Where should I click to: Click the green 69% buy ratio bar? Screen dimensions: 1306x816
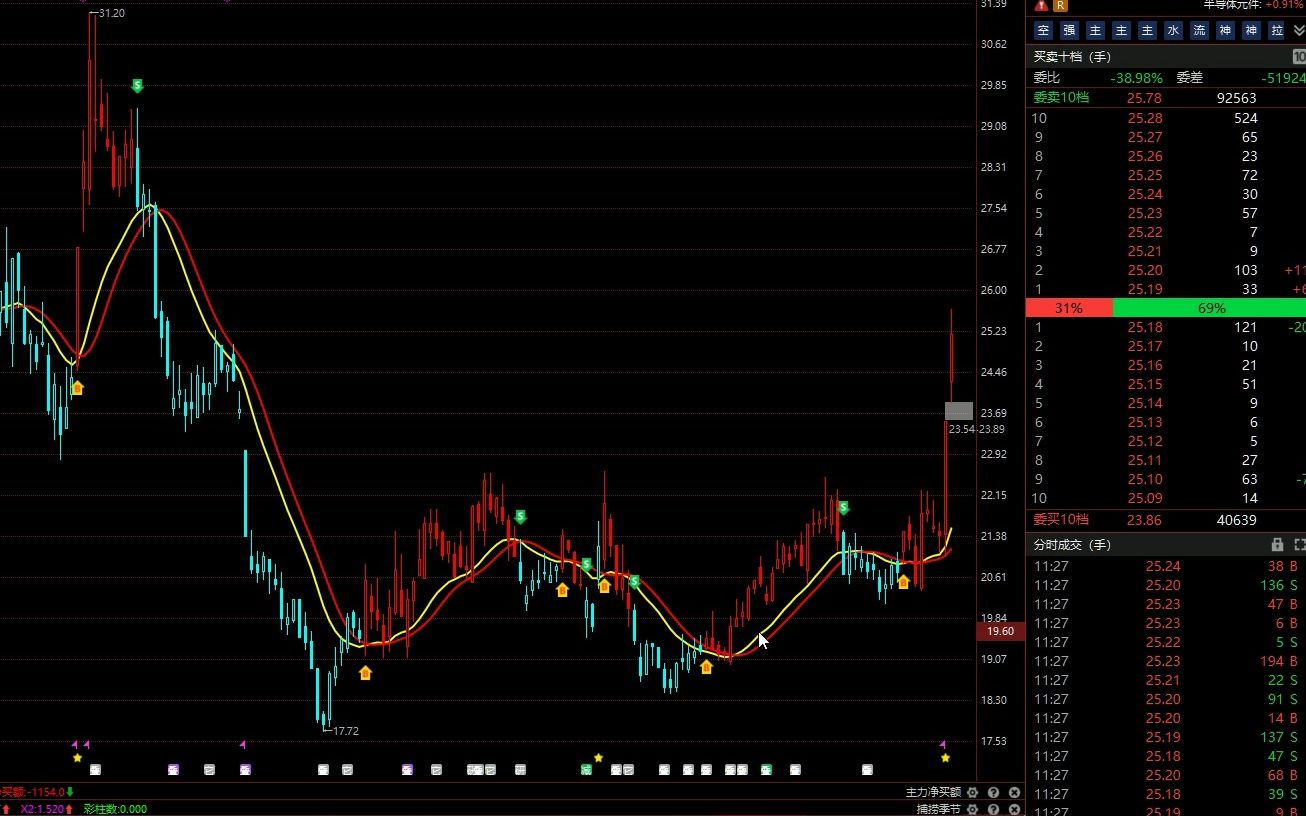[x=1209, y=308]
